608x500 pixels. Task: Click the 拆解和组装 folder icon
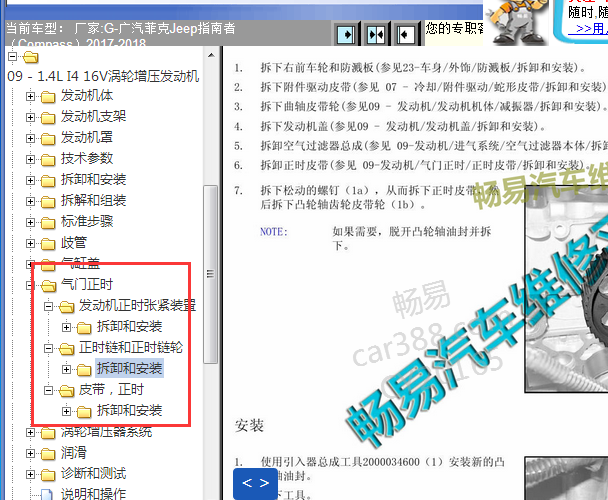pos(48,202)
